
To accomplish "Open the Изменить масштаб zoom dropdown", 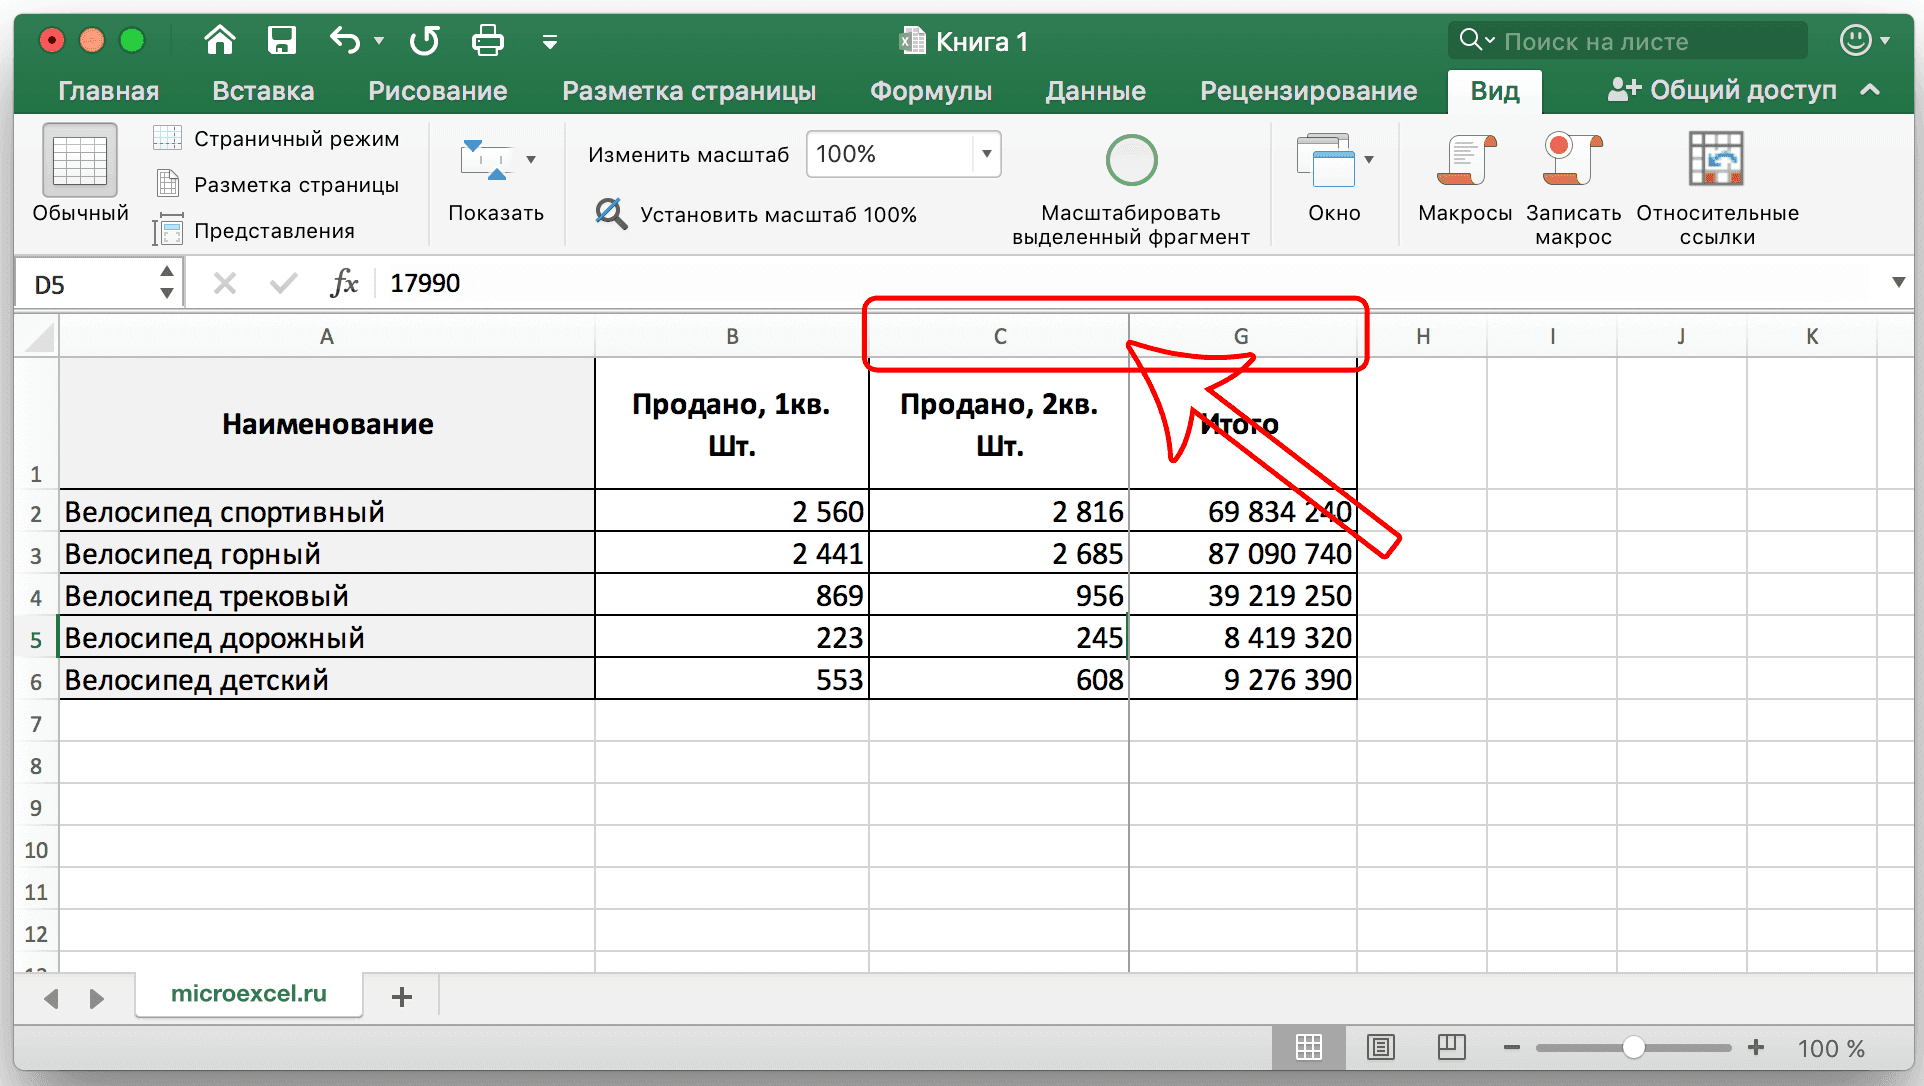I will (x=984, y=154).
